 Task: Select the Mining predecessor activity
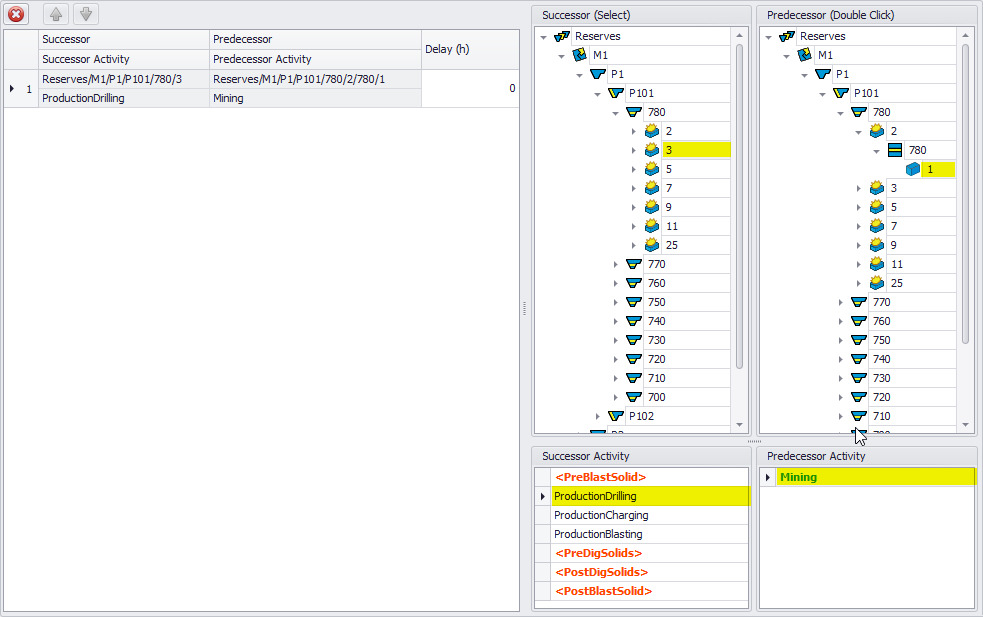798,477
